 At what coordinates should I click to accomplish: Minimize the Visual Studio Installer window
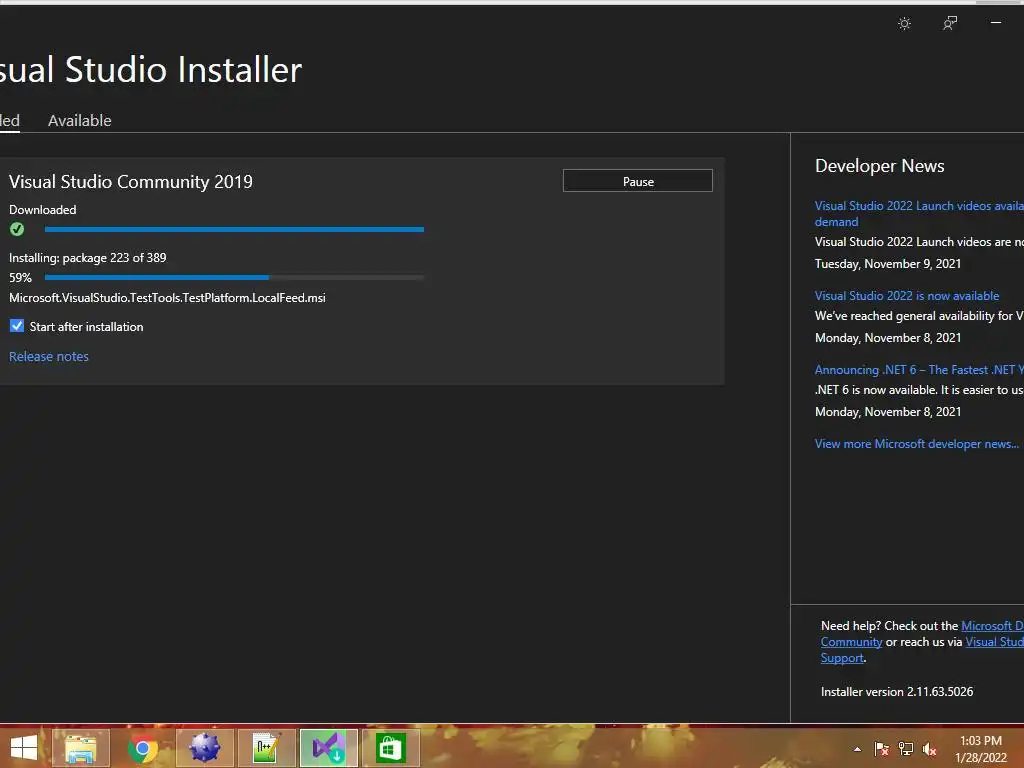[x=996, y=23]
